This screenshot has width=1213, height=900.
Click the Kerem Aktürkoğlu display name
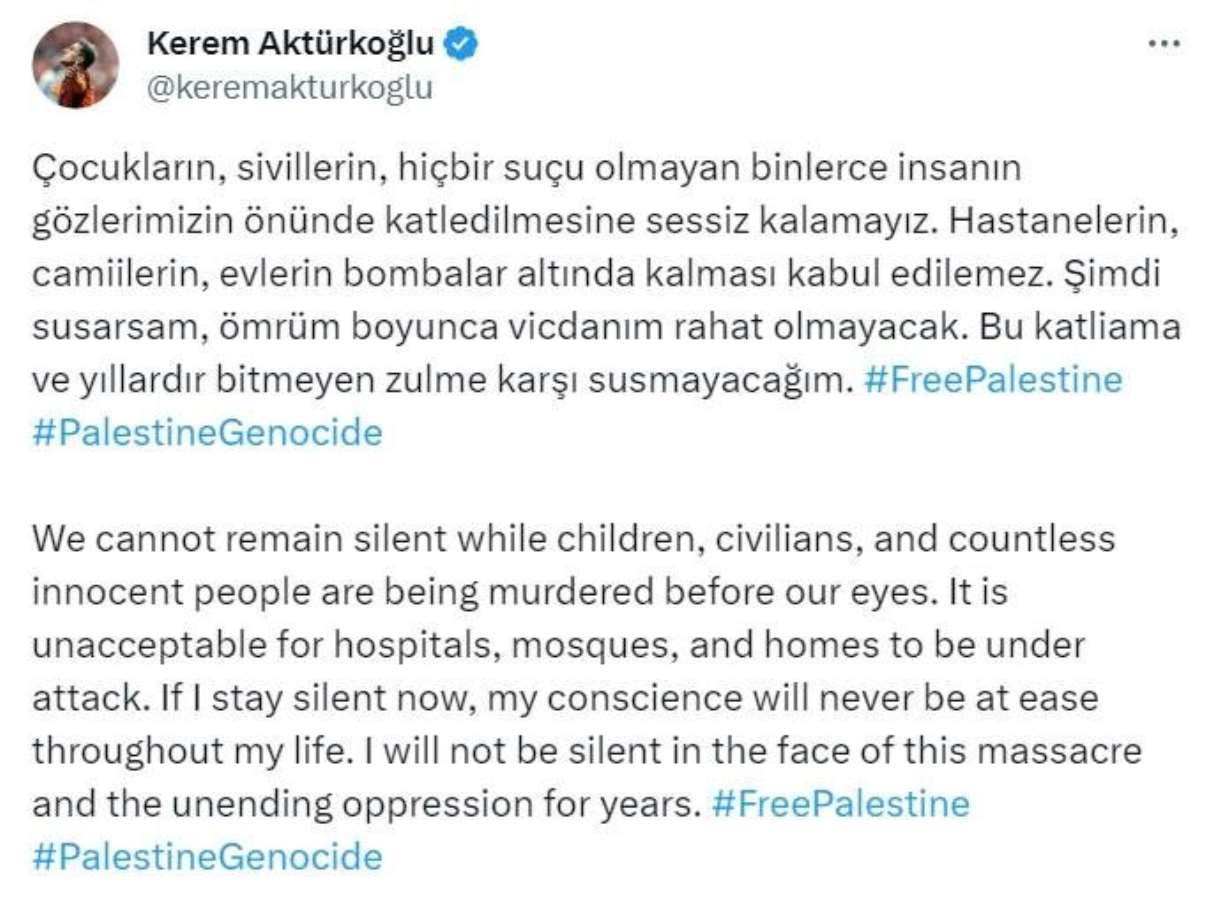(x=291, y=44)
